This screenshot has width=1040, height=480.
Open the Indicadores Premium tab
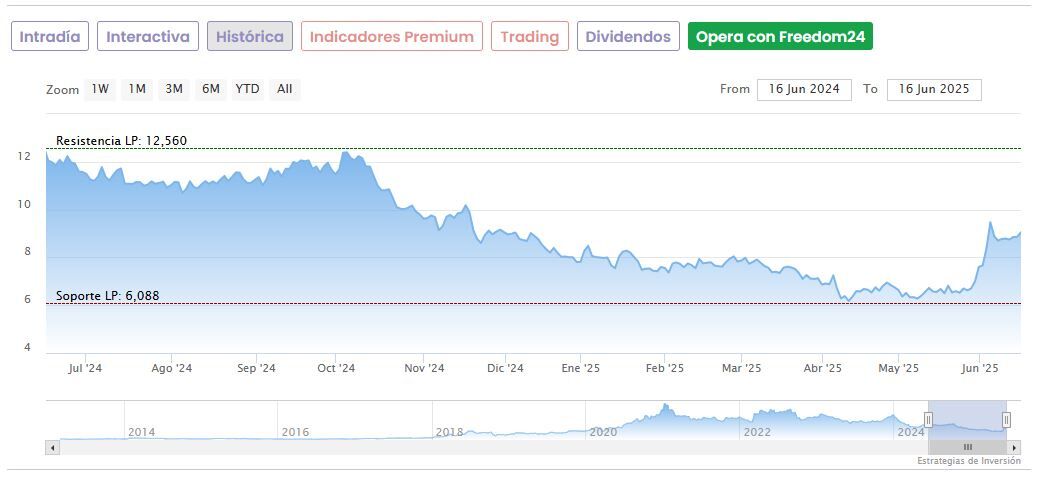click(391, 37)
